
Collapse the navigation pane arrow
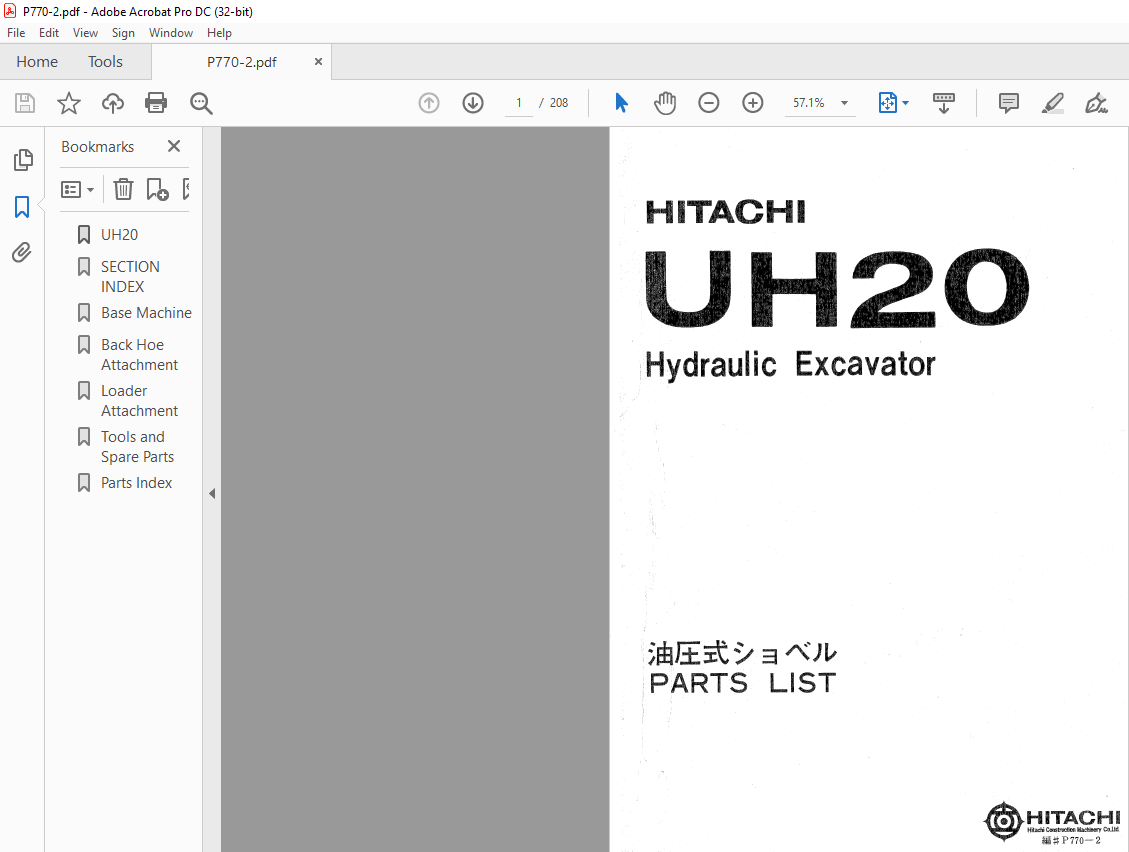click(212, 493)
